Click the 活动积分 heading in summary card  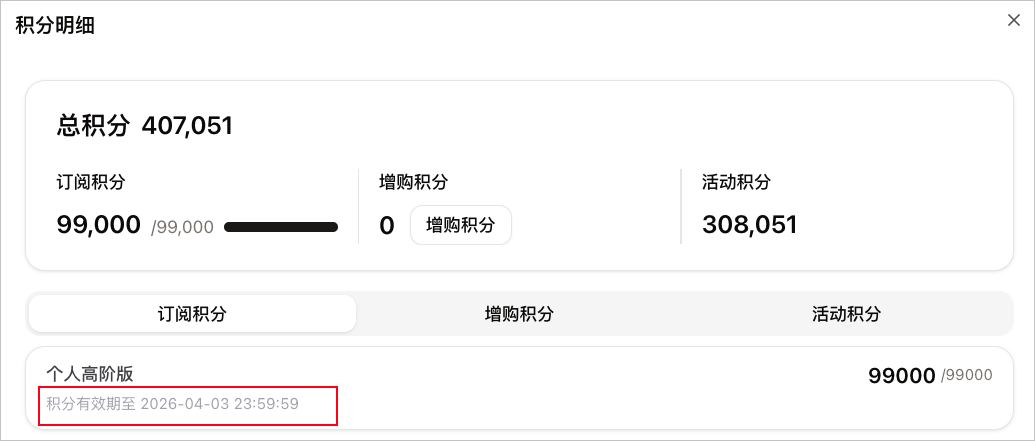point(736,183)
